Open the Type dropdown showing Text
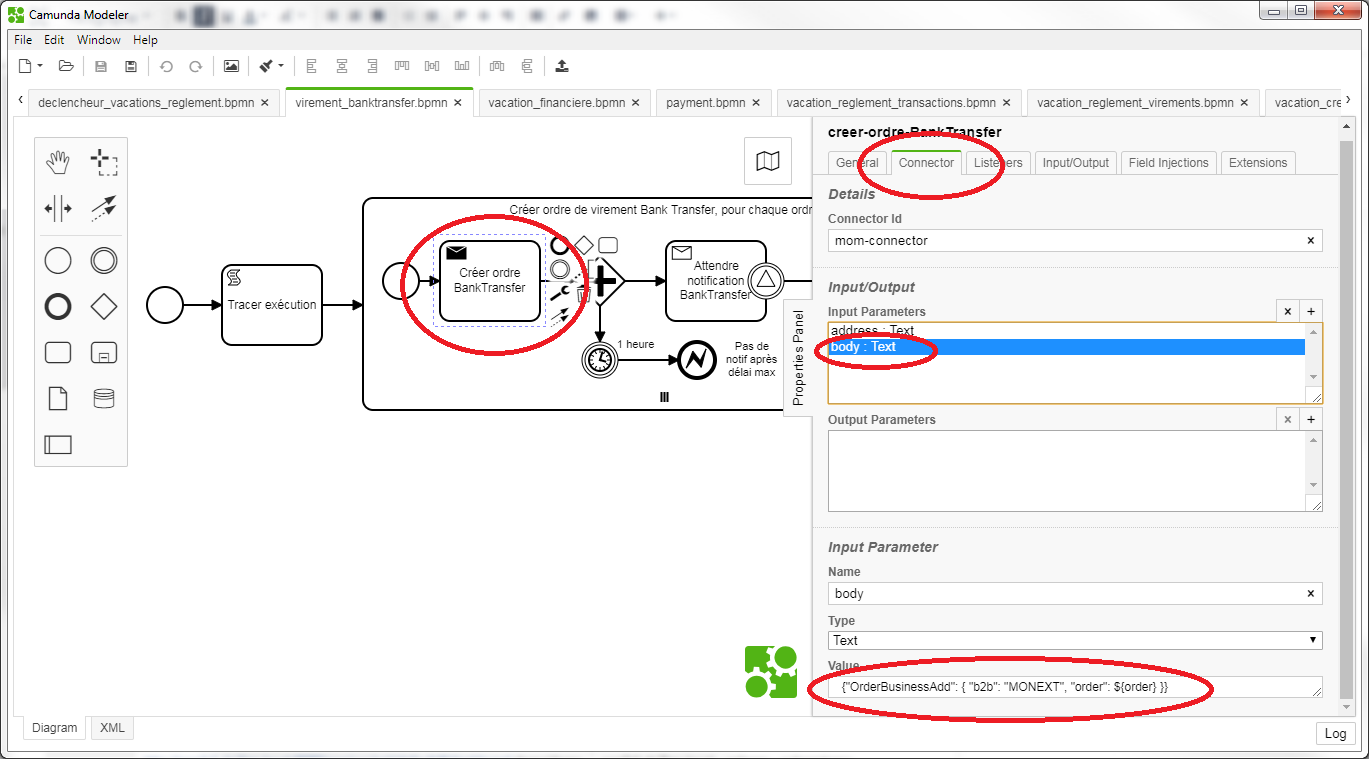The image size is (1369, 759). pyautogui.click(x=1075, y=640)
